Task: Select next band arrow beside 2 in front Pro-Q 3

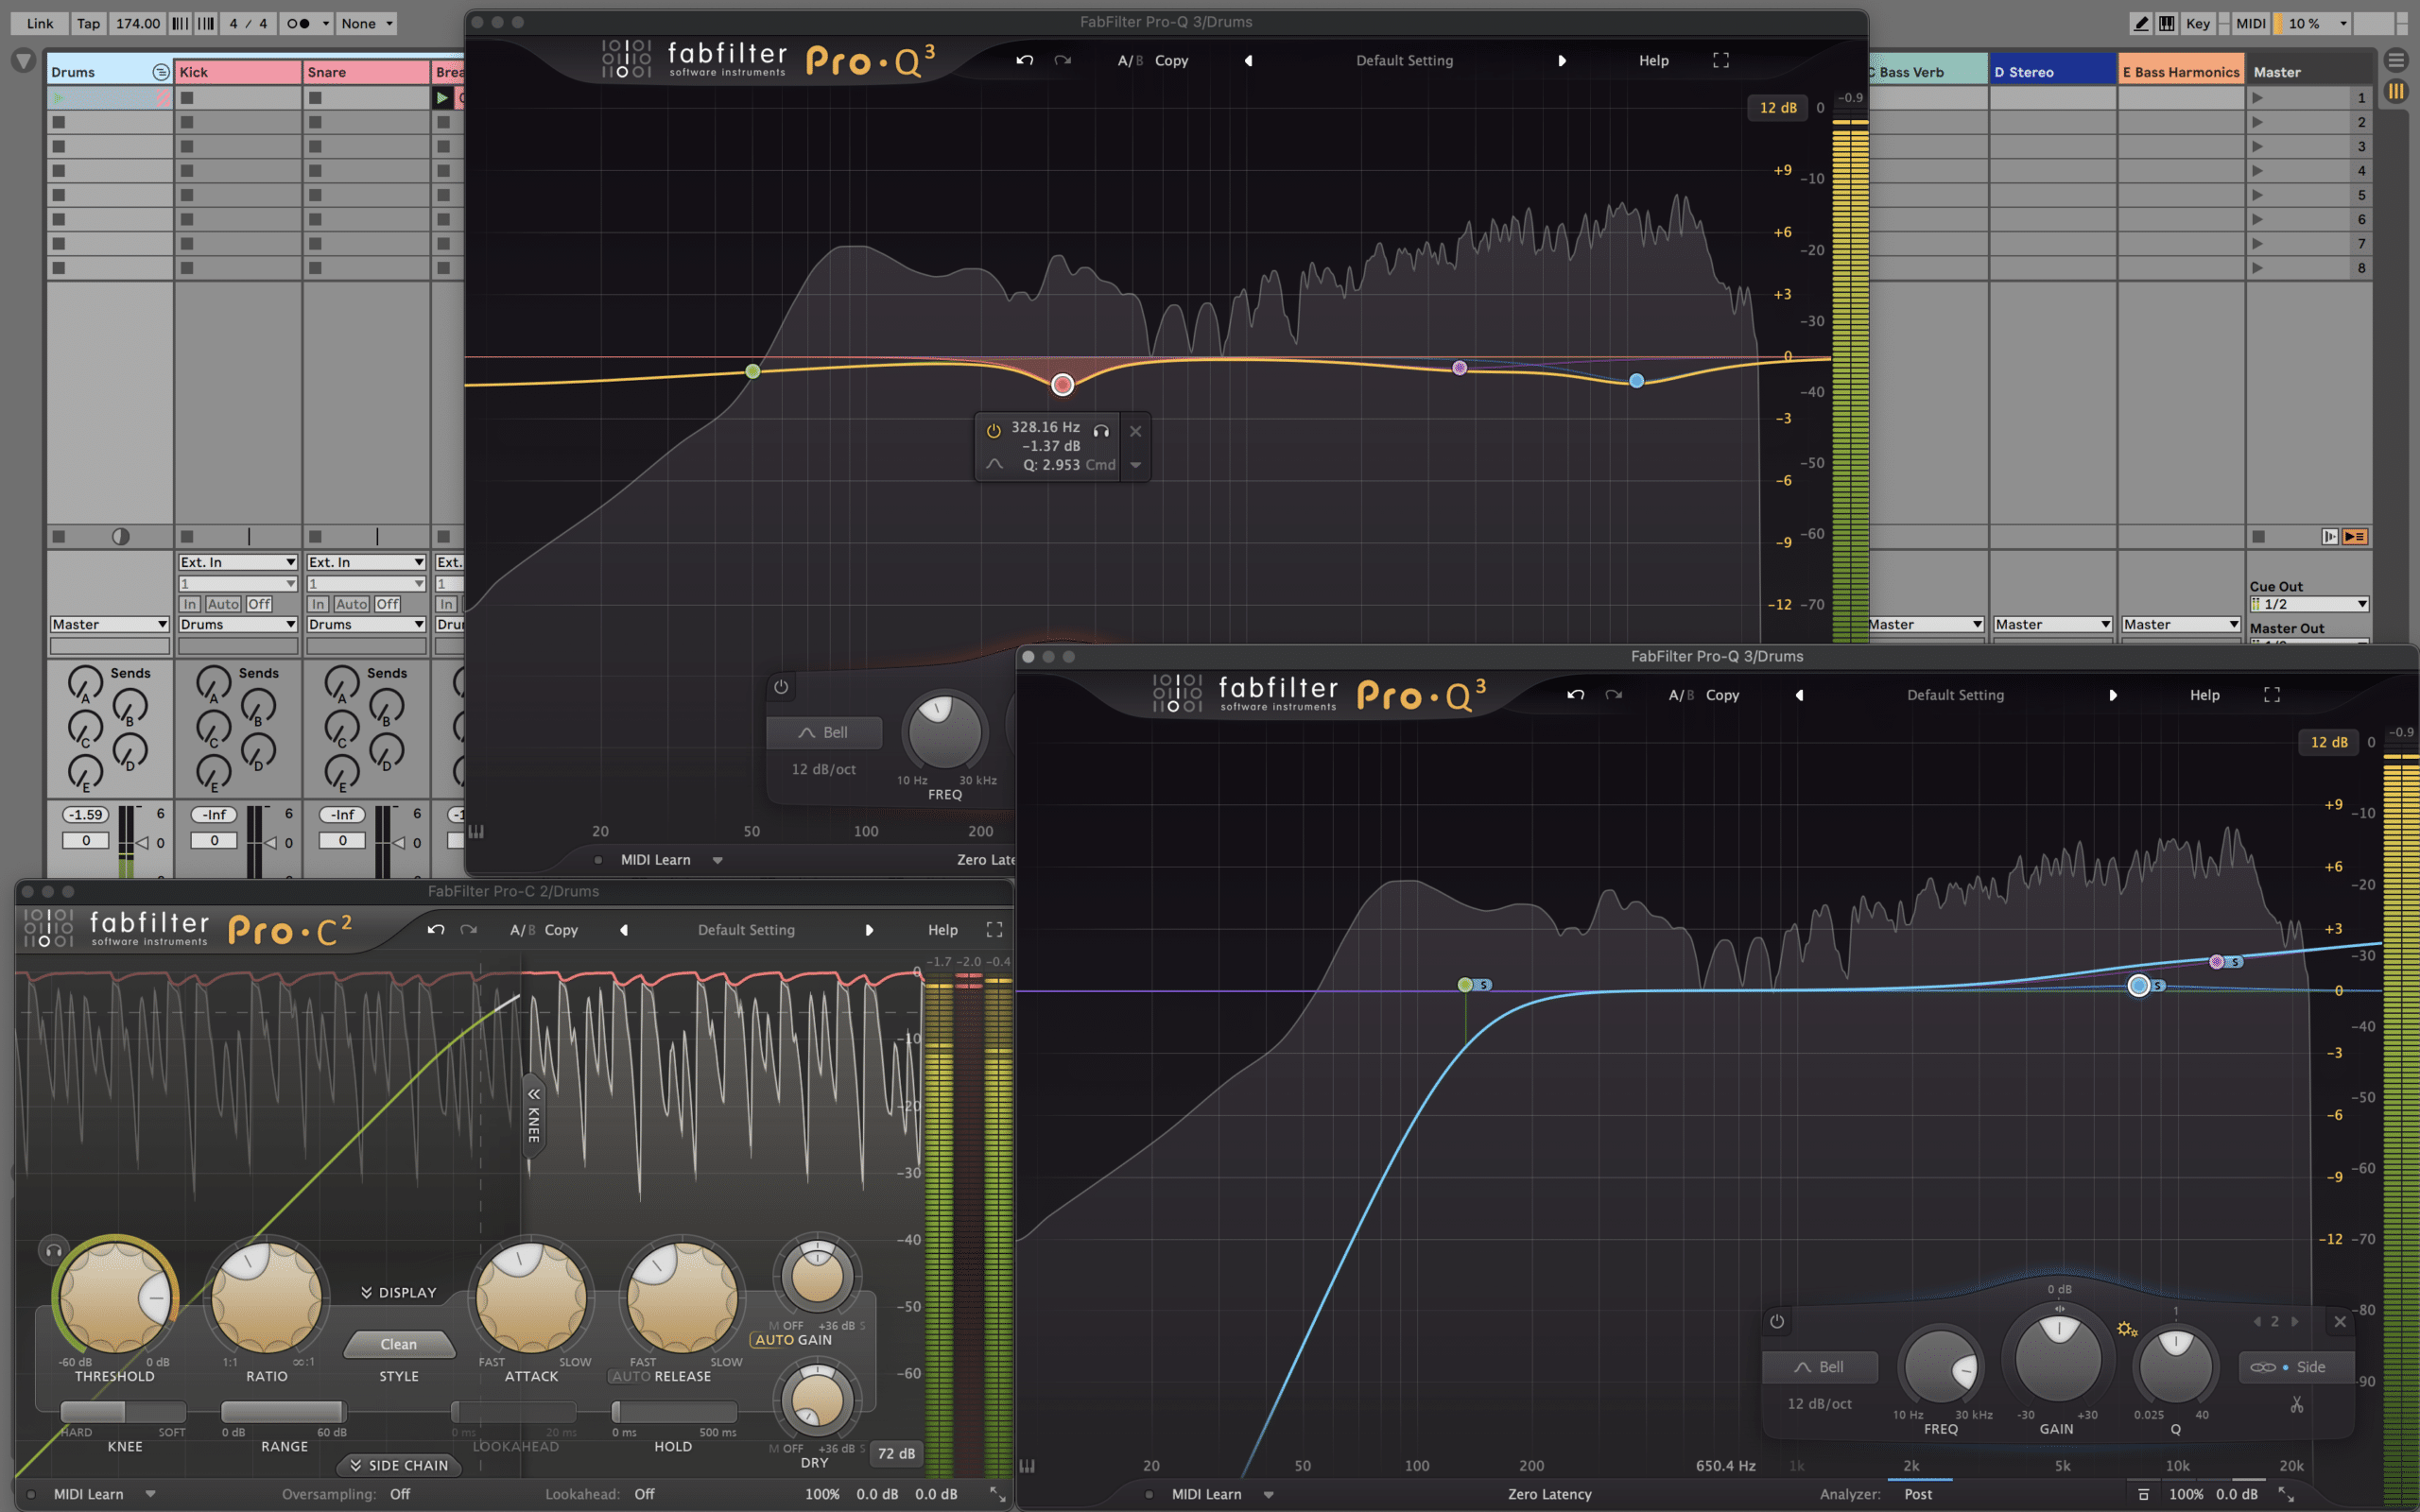Action: click(2295, 1321)
